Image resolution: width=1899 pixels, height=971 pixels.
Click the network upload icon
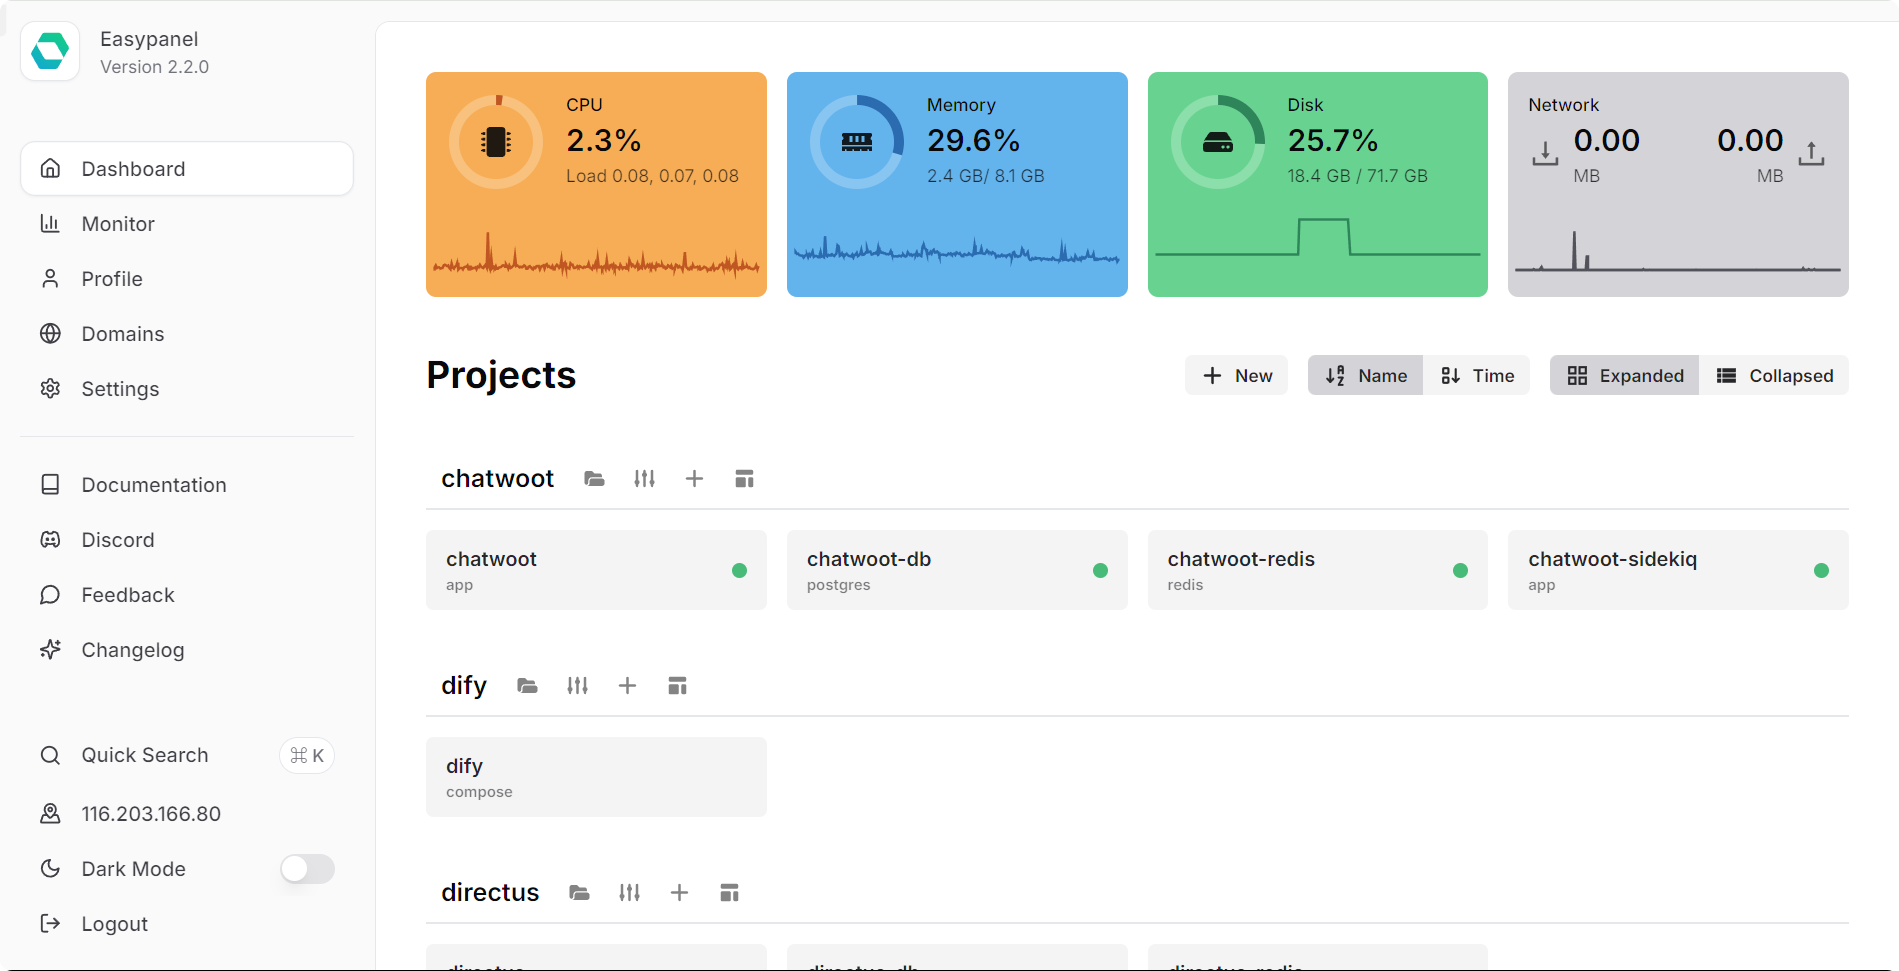pos(1811,153)
